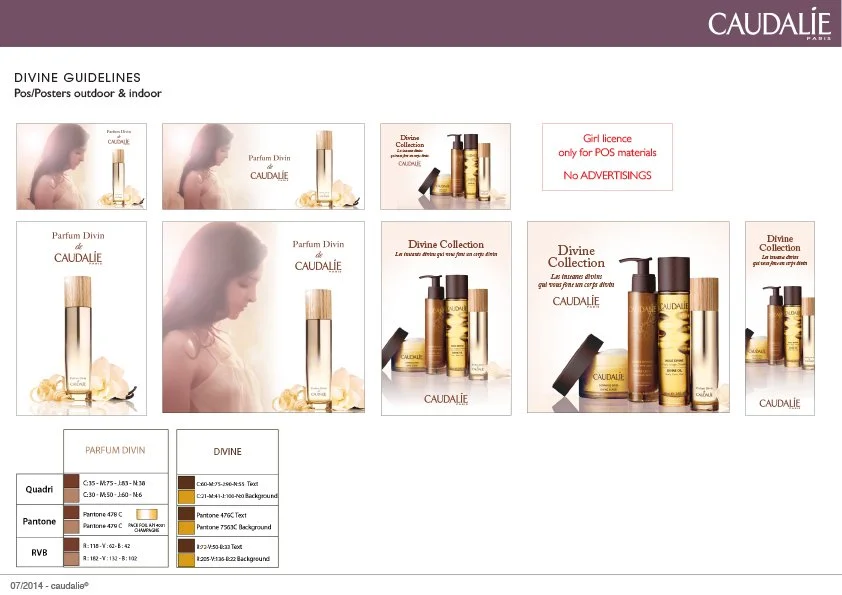Click the foil 'CHAMPAGNE' caption under gold swatch
The height and width of the screenshot is (595, 842).
[147, 527]
